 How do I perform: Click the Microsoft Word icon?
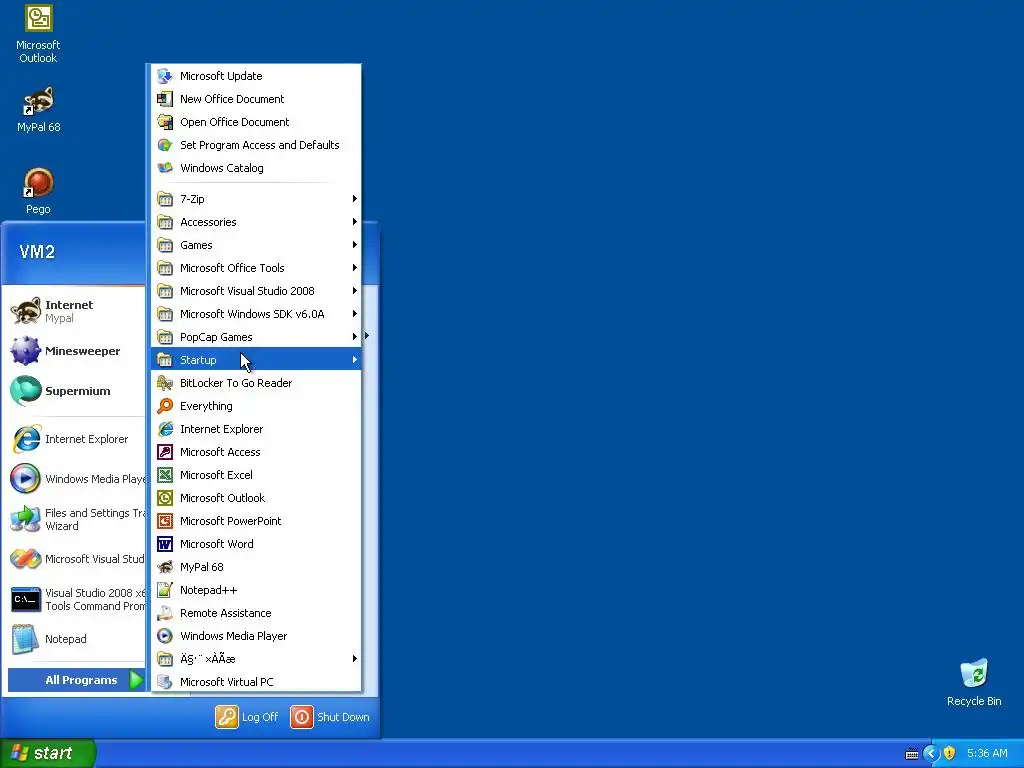click(165, 544)
